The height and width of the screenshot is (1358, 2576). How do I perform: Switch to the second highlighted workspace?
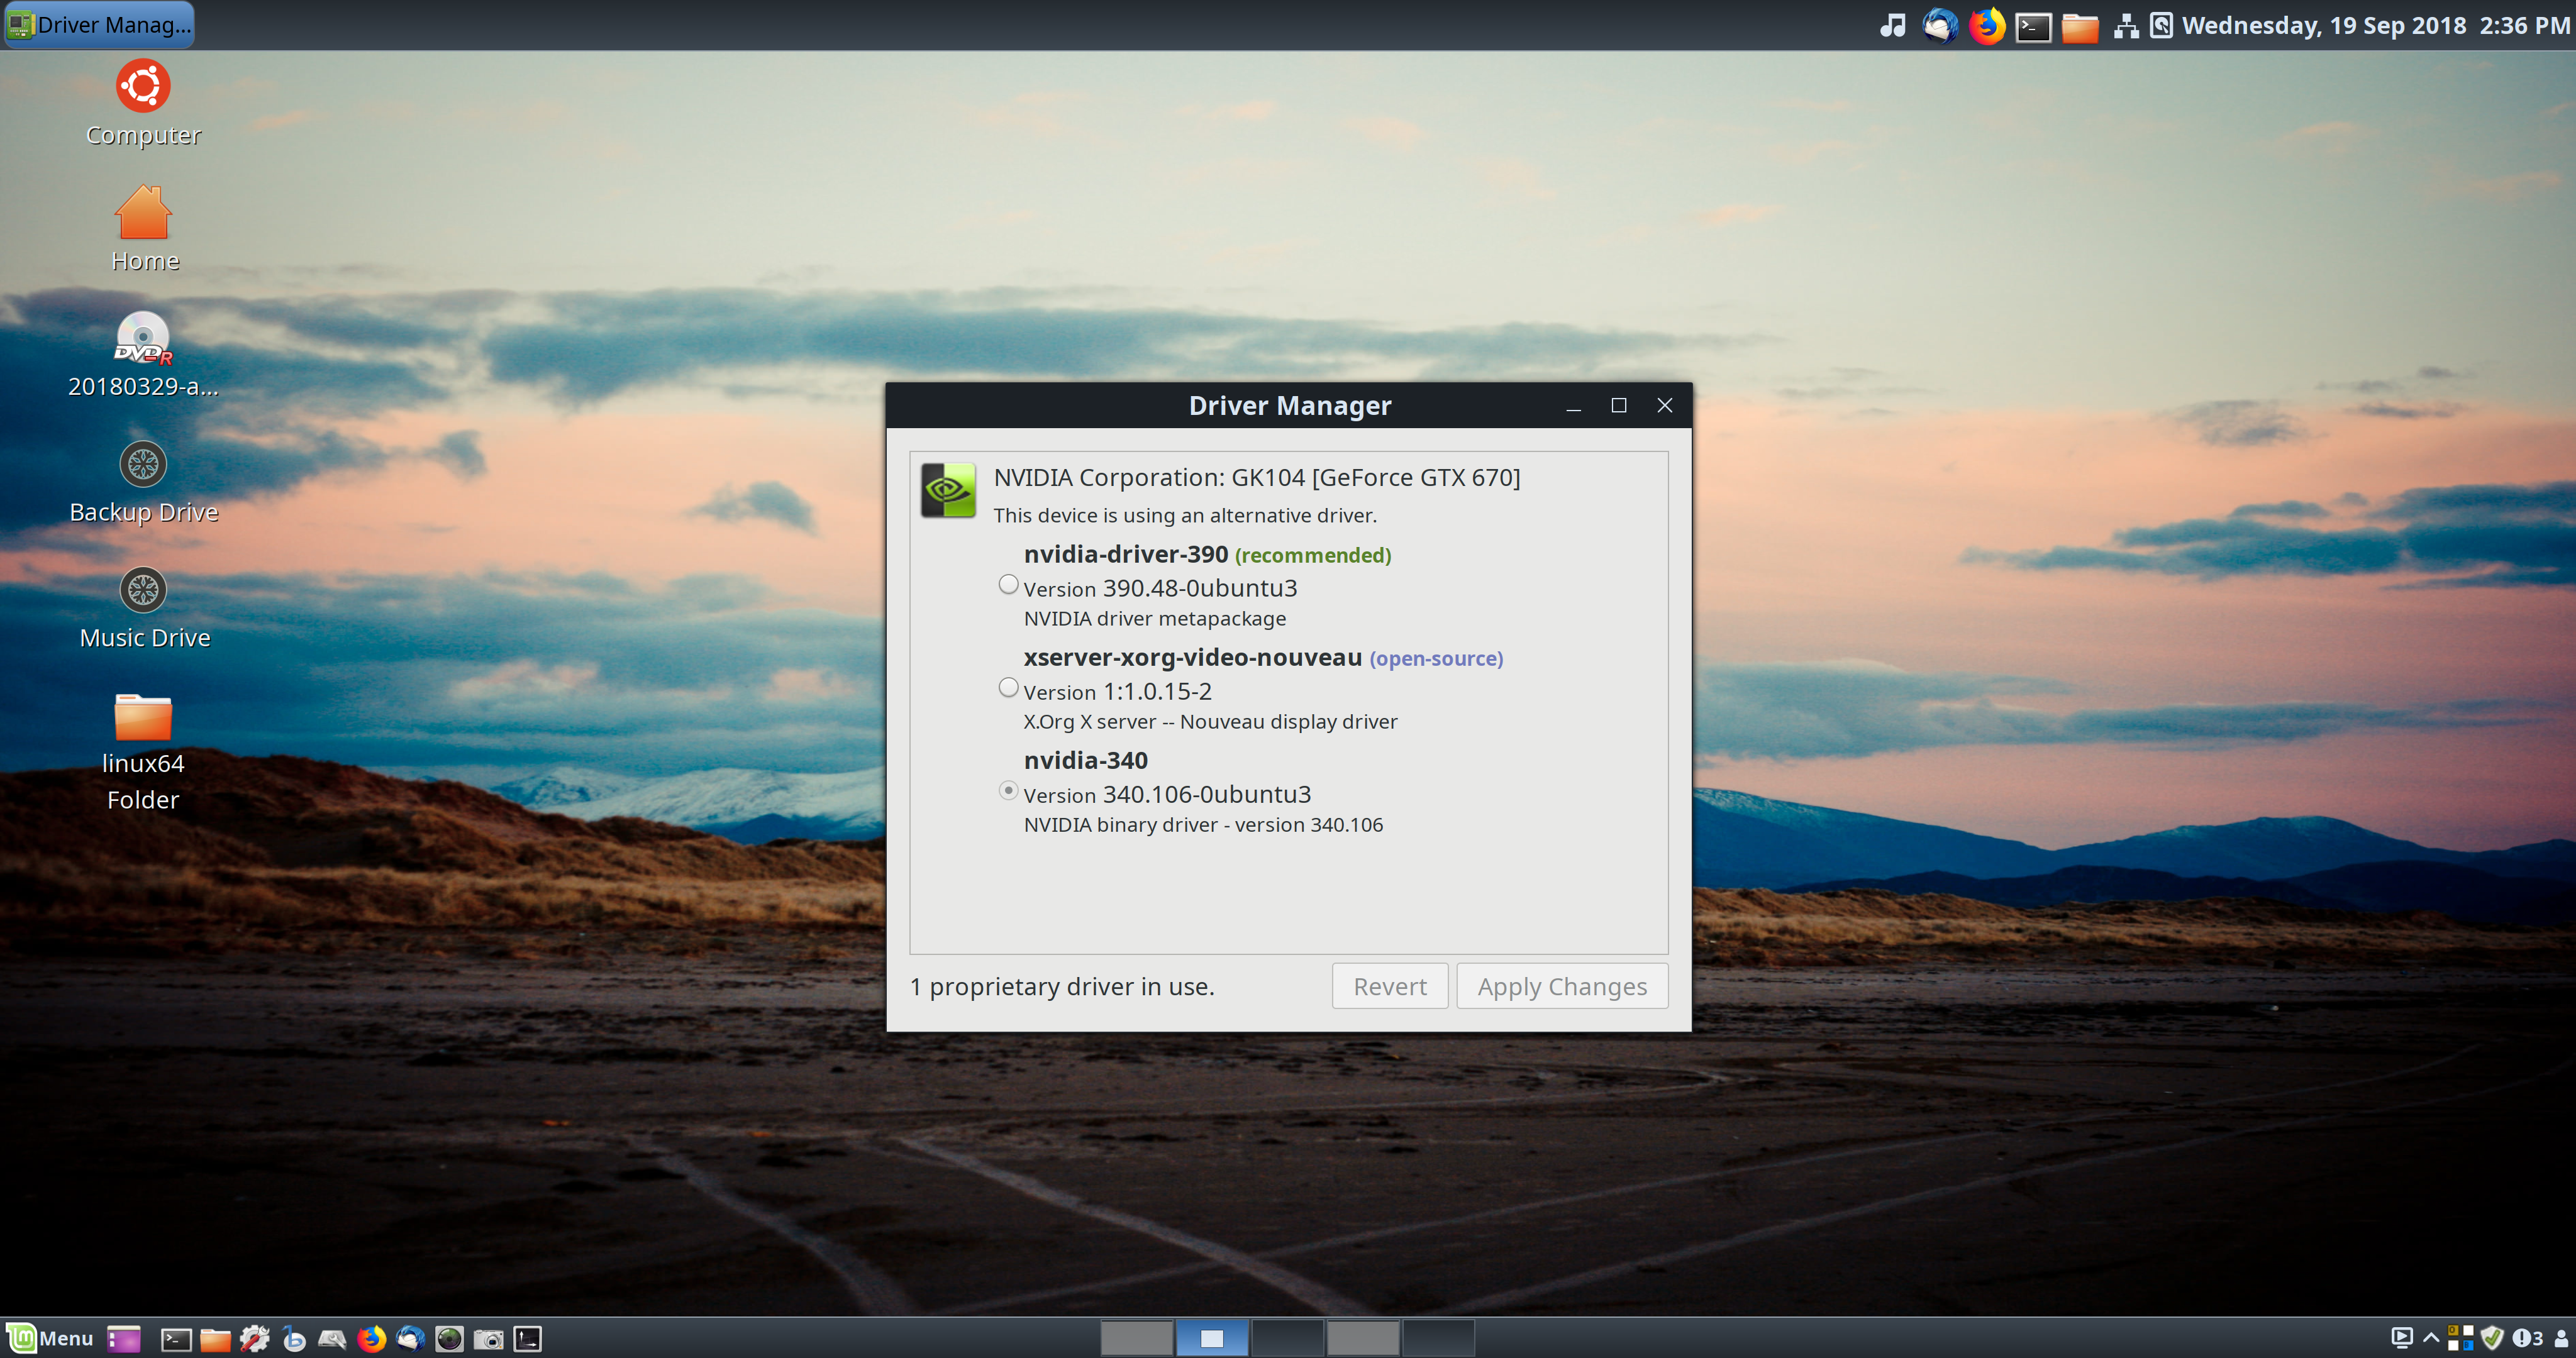coord(1212,1338)
